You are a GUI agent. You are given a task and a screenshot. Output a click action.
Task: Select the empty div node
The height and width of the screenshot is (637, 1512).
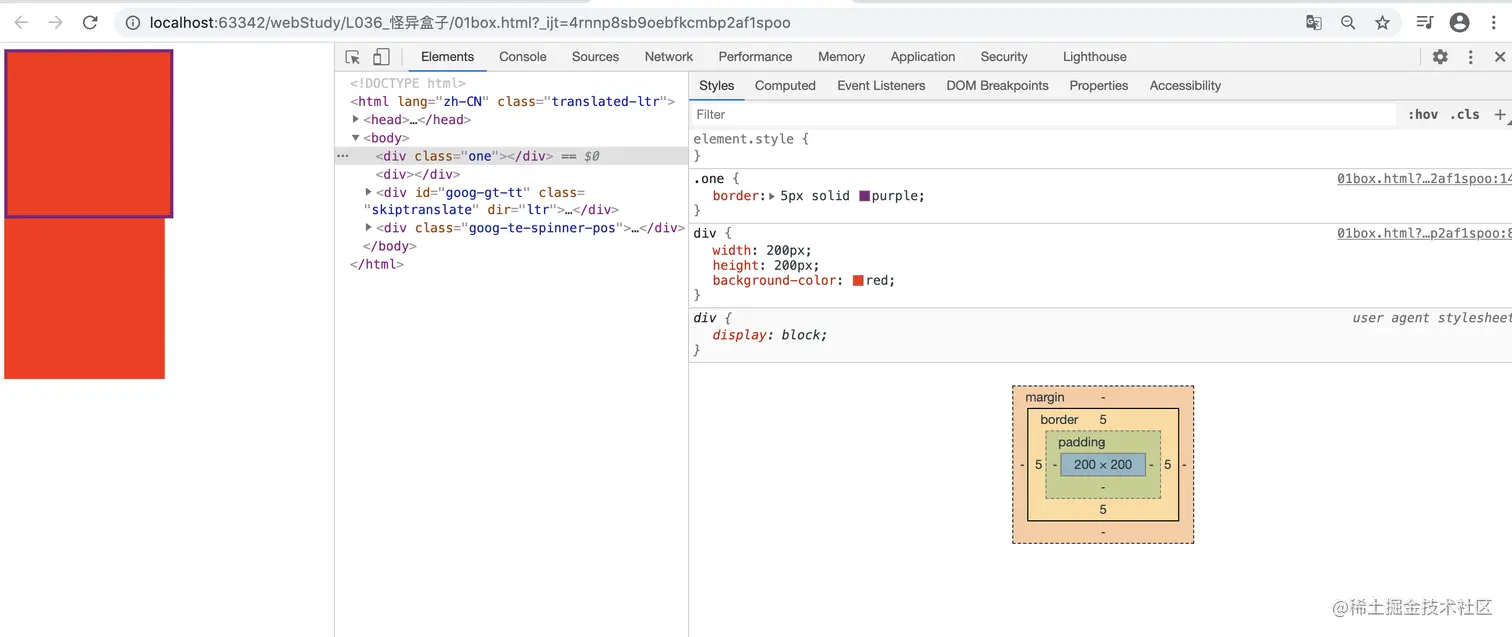pyautogui.click(x=418, y=174)
